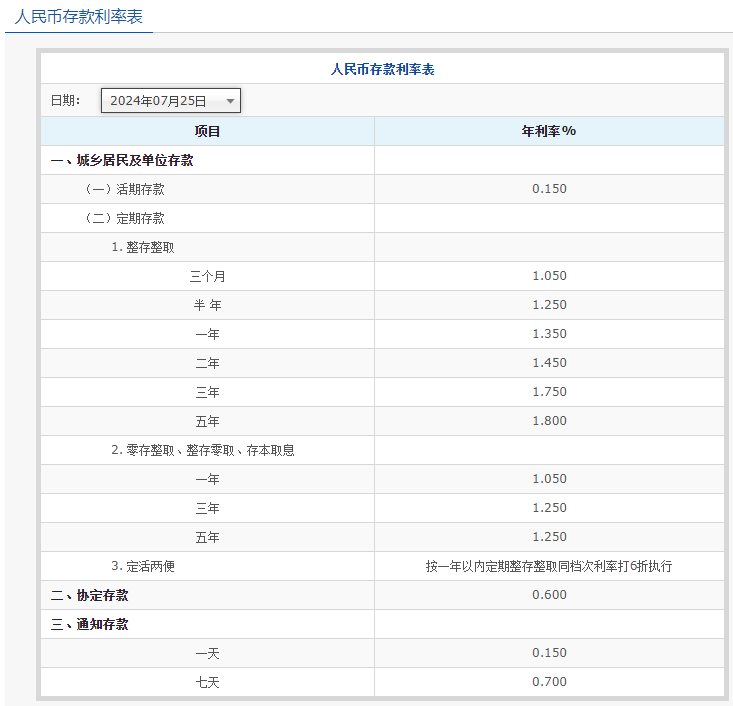Click the 三个月 term row
Viewport: 733px width, 706px height.
click(x=207, y=276)
